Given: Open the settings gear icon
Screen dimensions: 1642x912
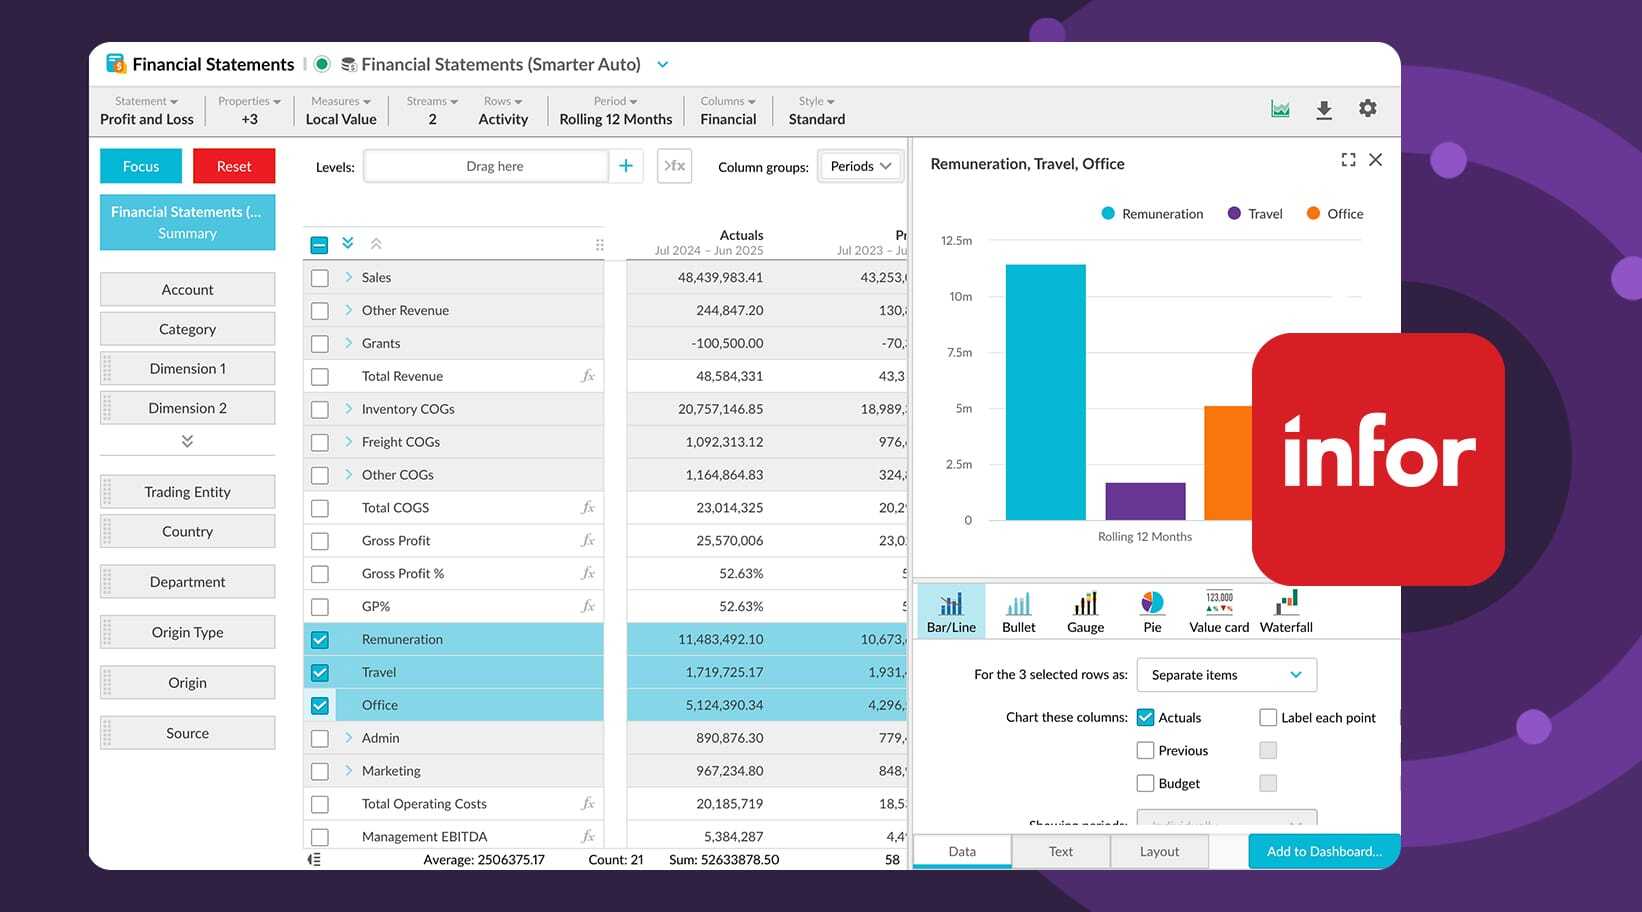Looking at the screenshot, I should click(x=1368, y=109).
